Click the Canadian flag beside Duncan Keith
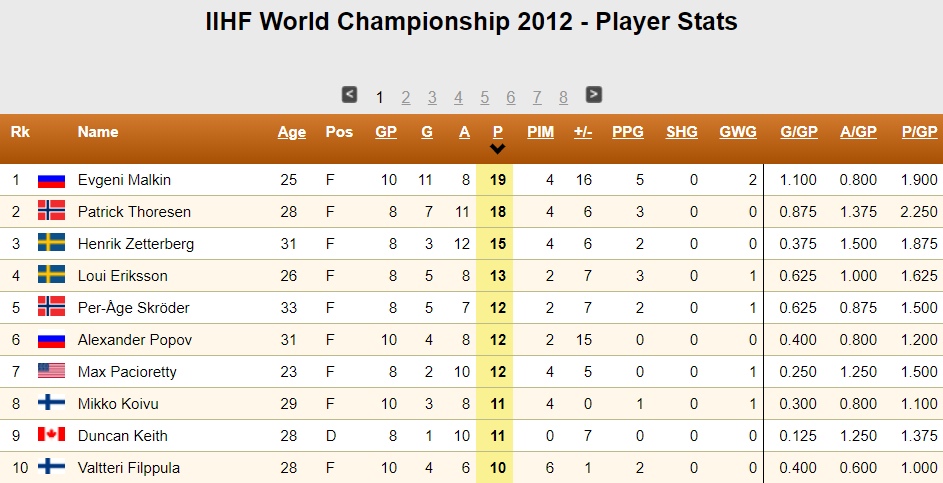This screenshot has width=943, height=483. pos(51,435)
